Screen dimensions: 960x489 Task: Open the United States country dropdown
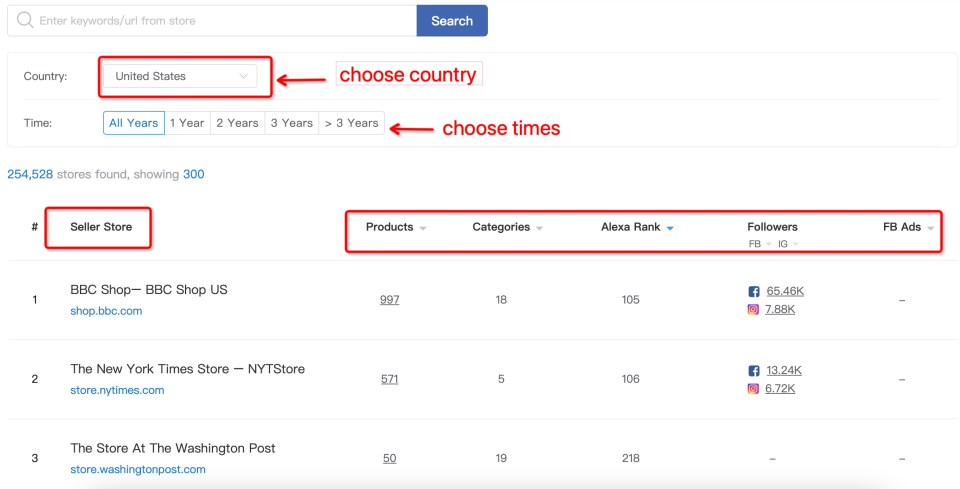coord(180,77)
